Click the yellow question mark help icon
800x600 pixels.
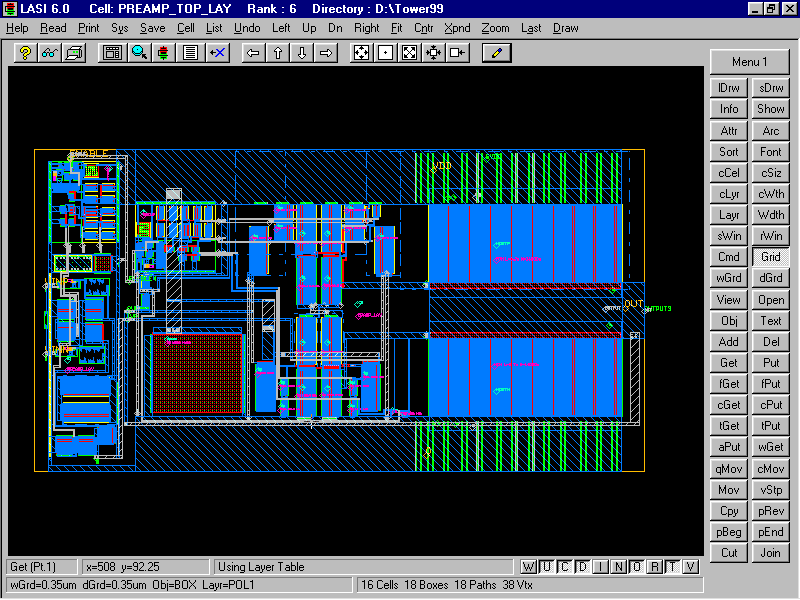point(25,52)
